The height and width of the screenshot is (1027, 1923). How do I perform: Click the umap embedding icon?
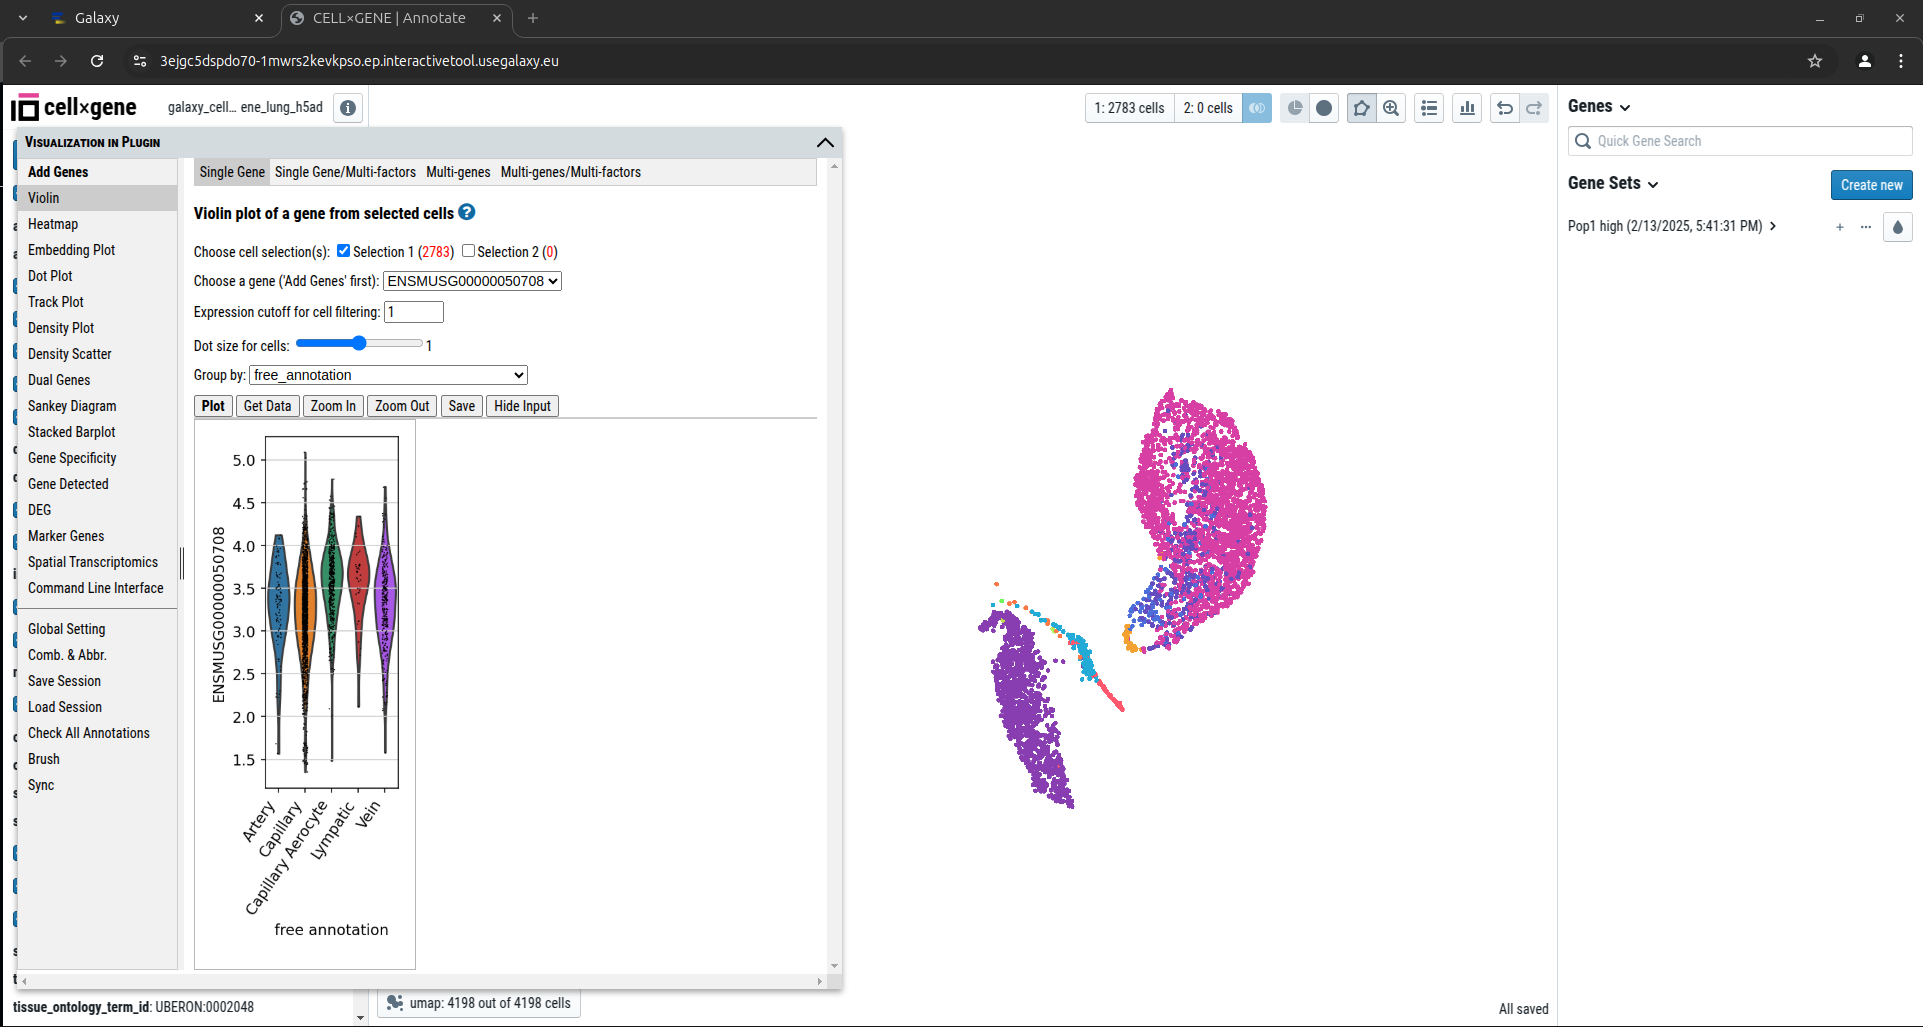(395, 1003)
